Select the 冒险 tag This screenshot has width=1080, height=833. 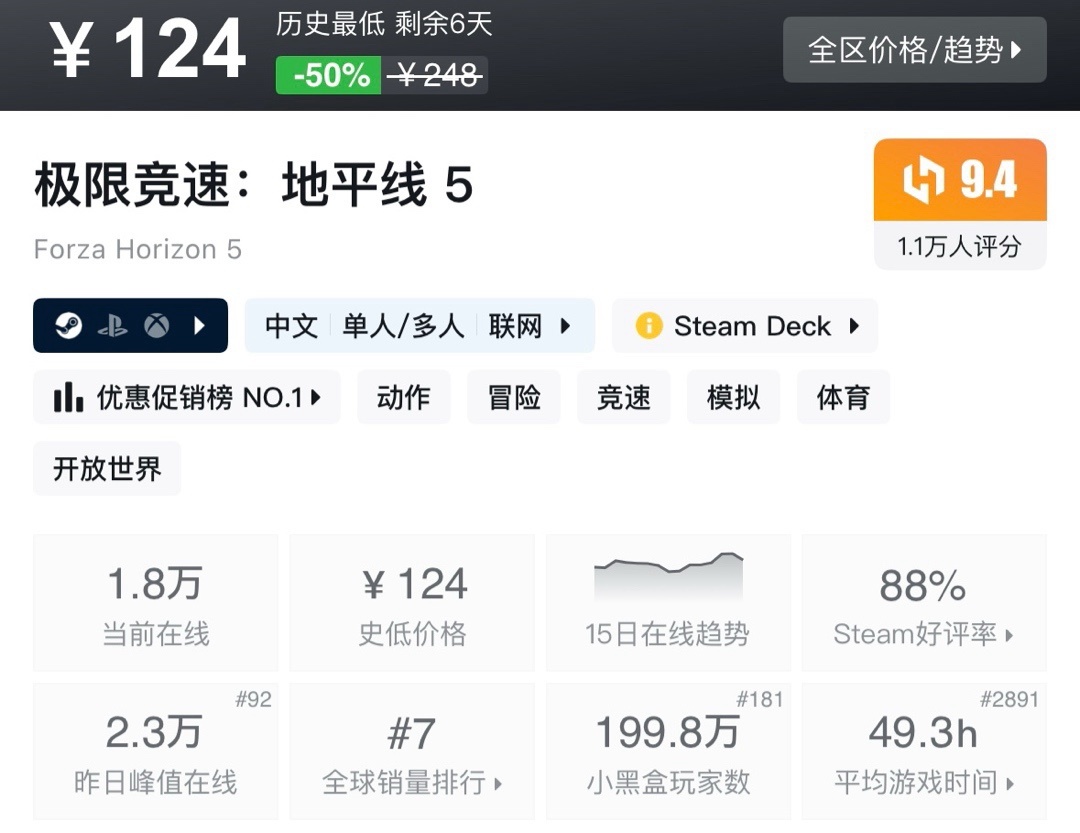click(514, 397)
